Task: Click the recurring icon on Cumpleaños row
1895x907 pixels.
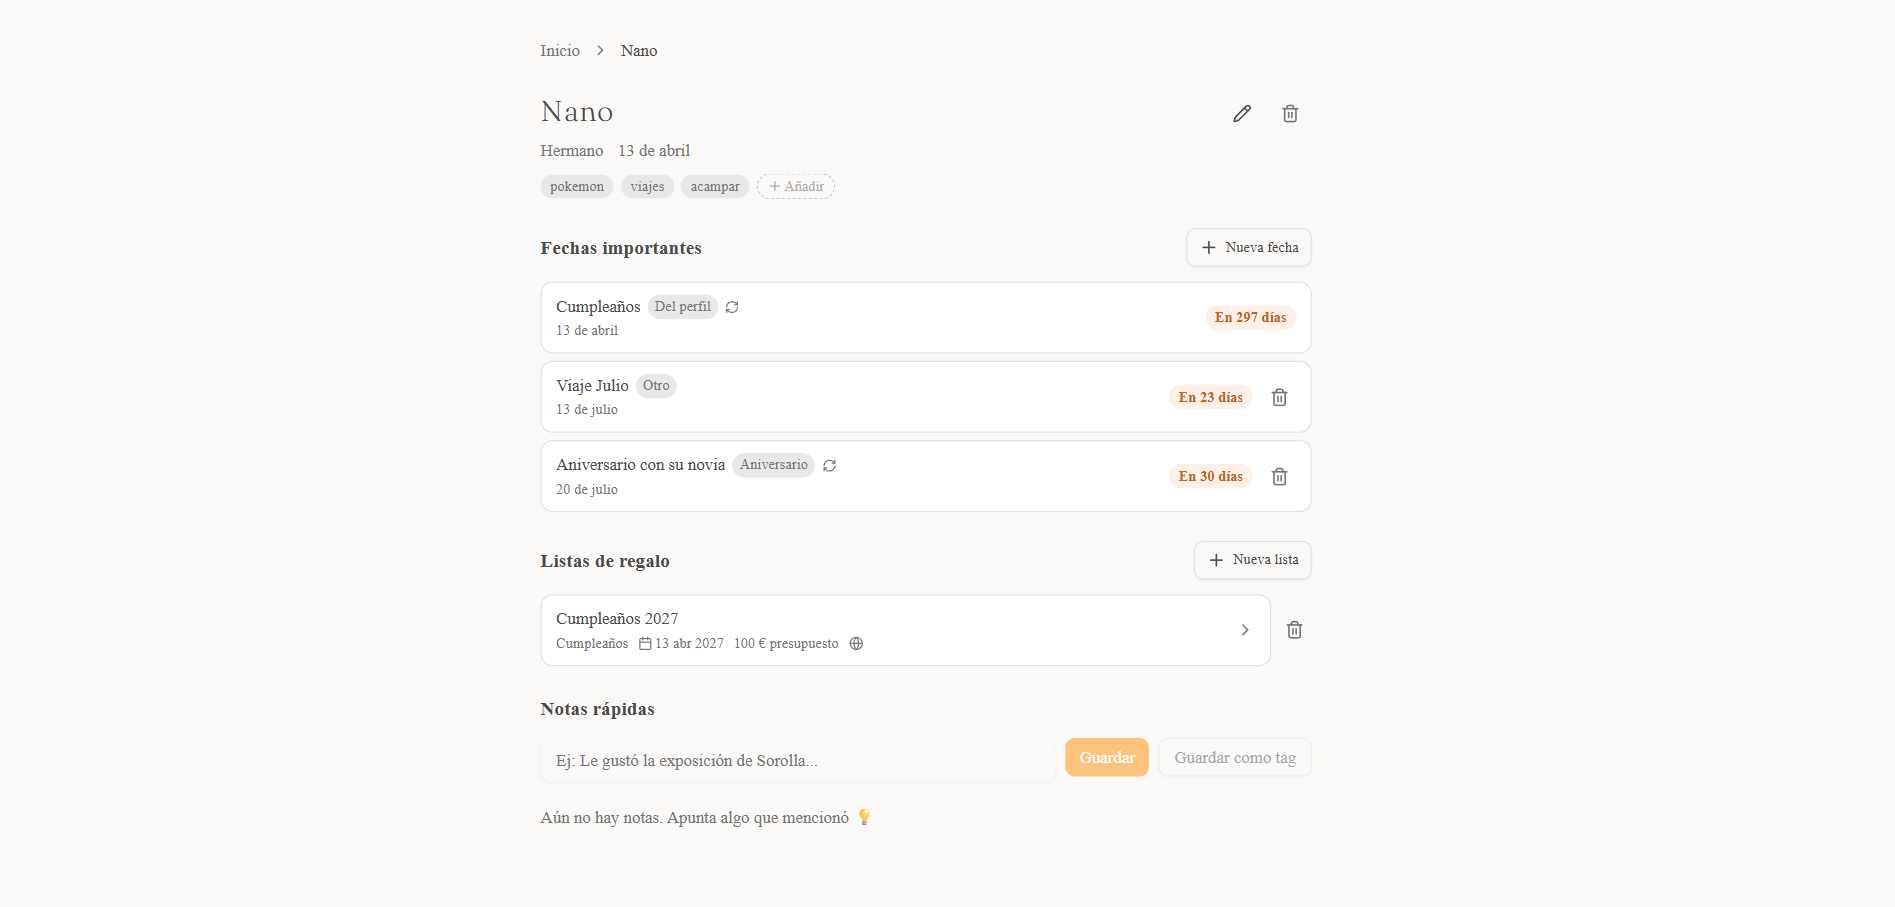Action: 732,307
